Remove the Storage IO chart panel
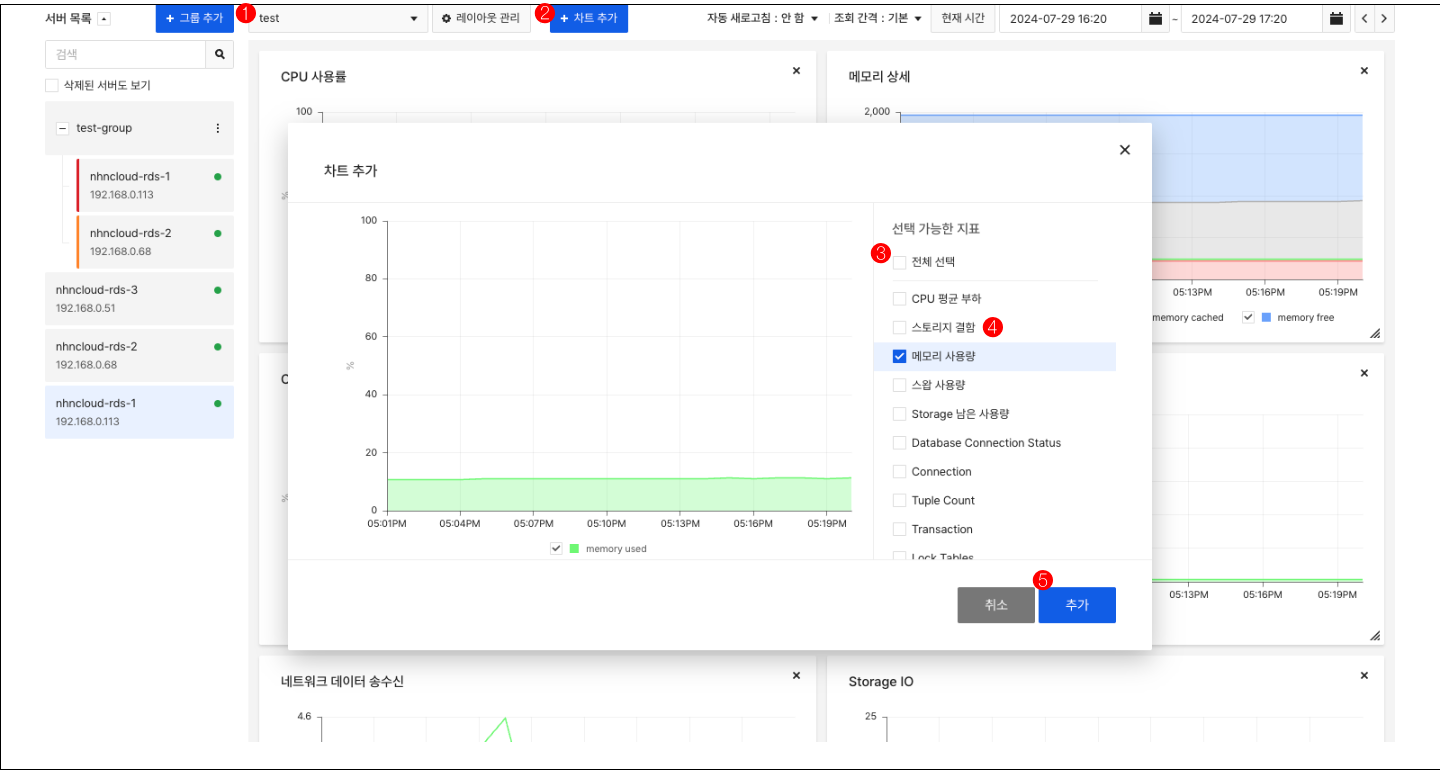The width and height of the screenshot is (1440, 770). coord(1364,675)
